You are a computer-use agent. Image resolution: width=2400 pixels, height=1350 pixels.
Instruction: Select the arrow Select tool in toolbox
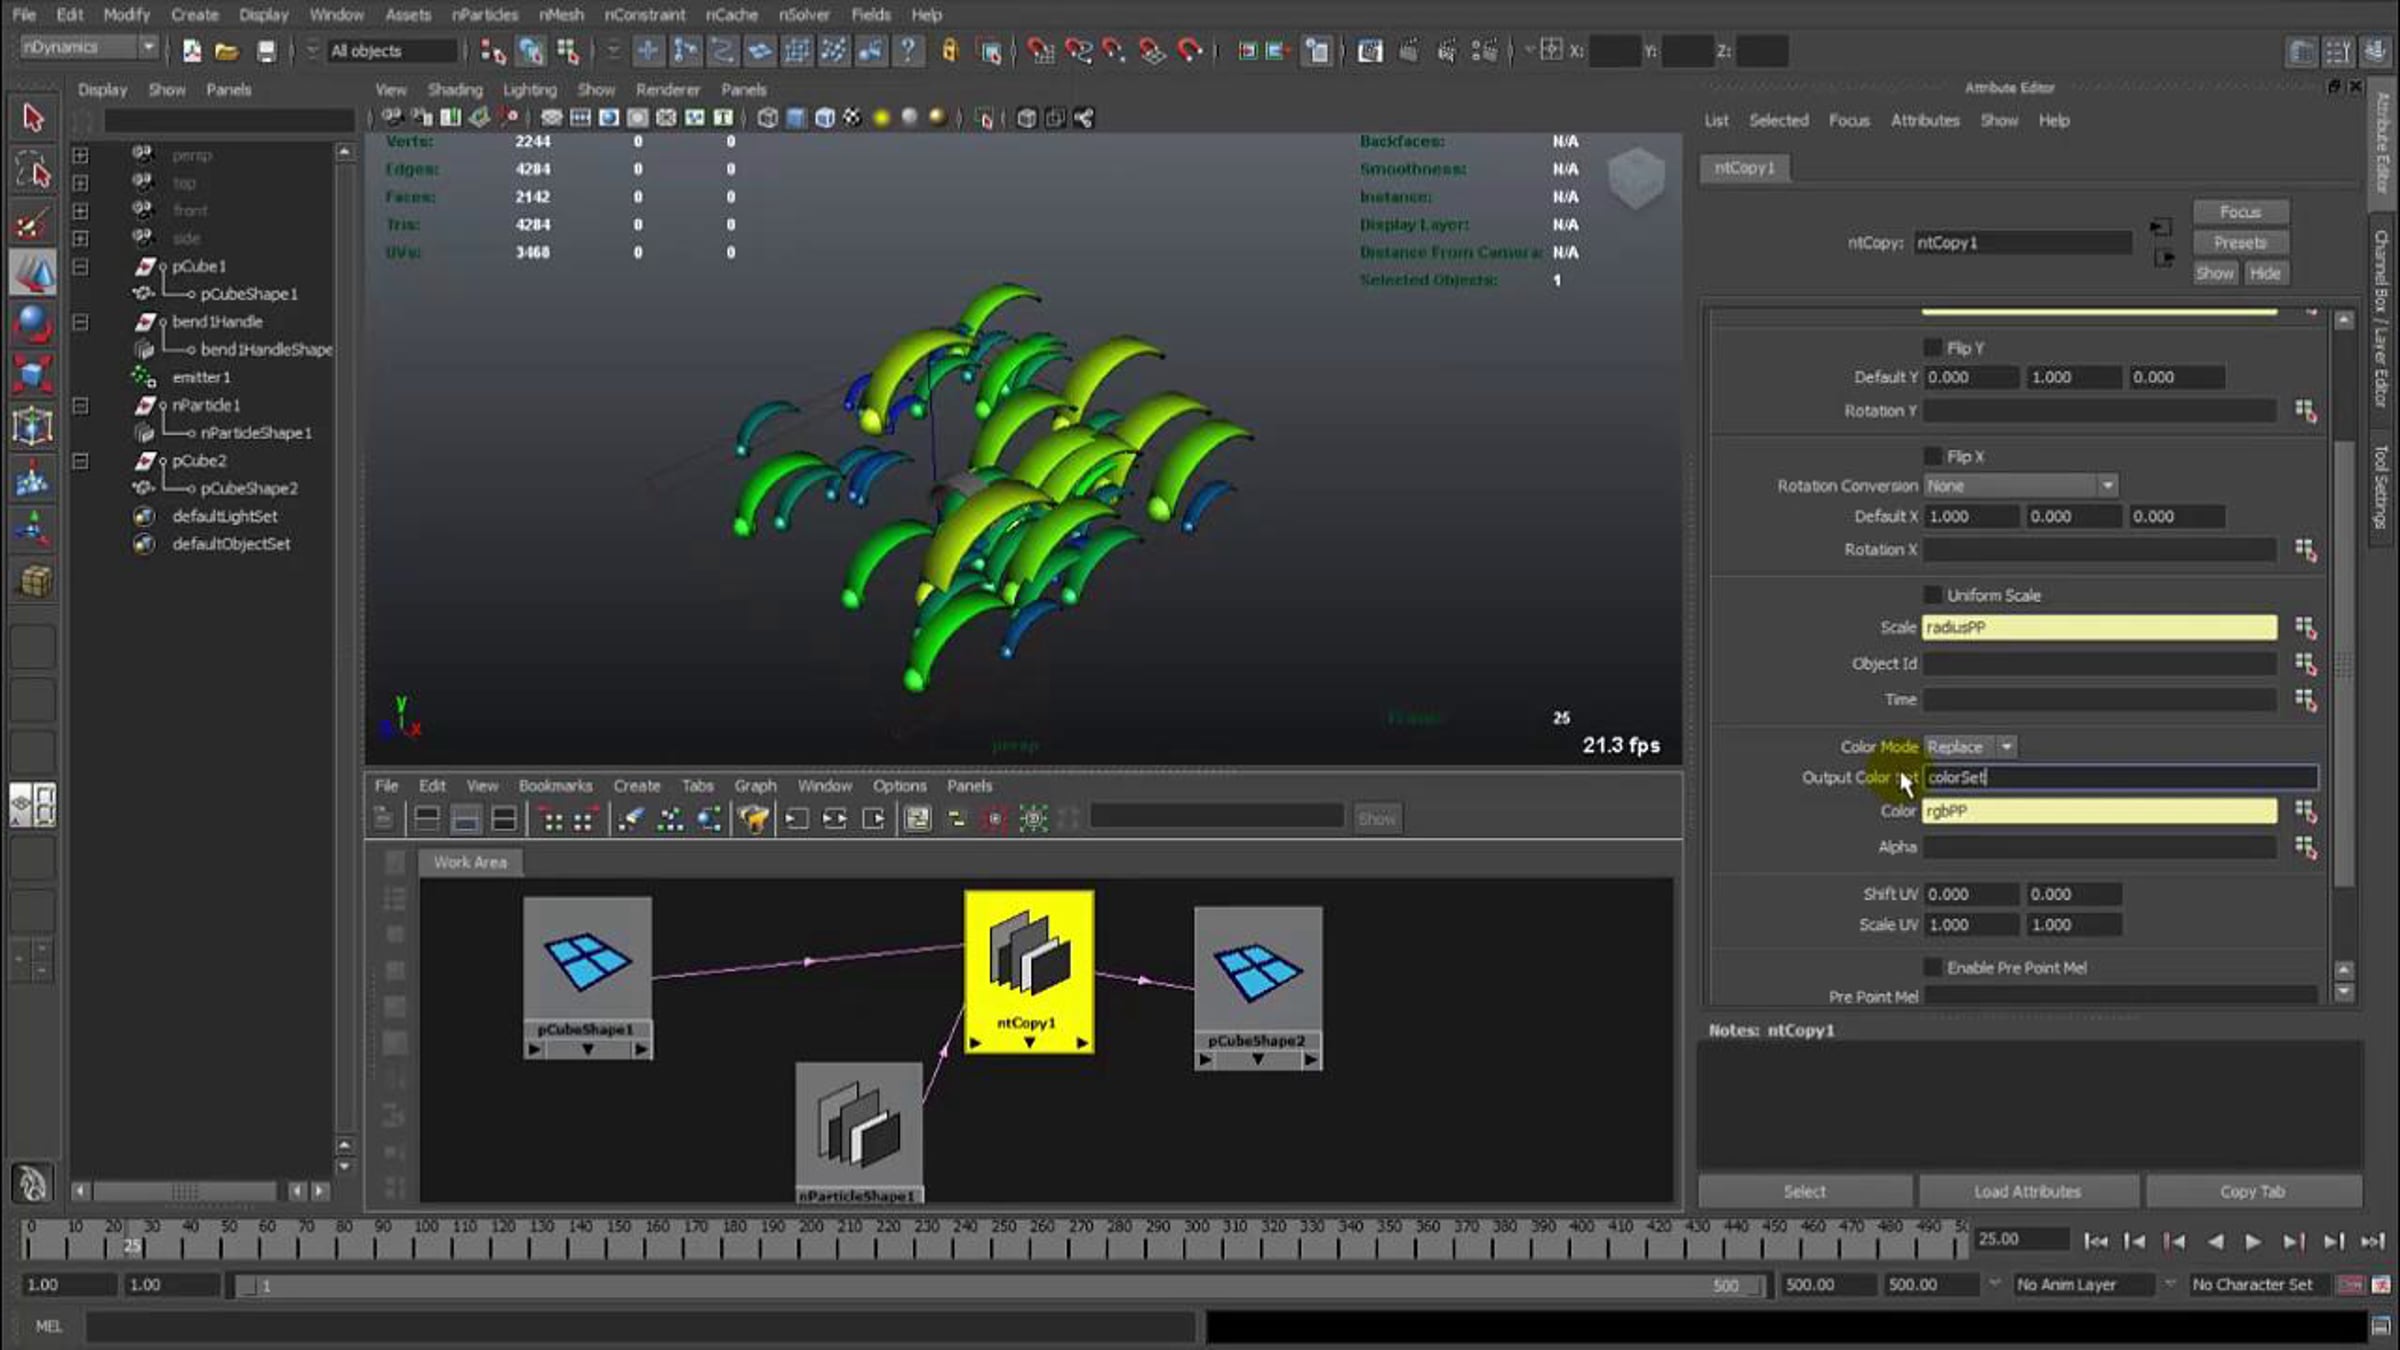coord(32,118)
